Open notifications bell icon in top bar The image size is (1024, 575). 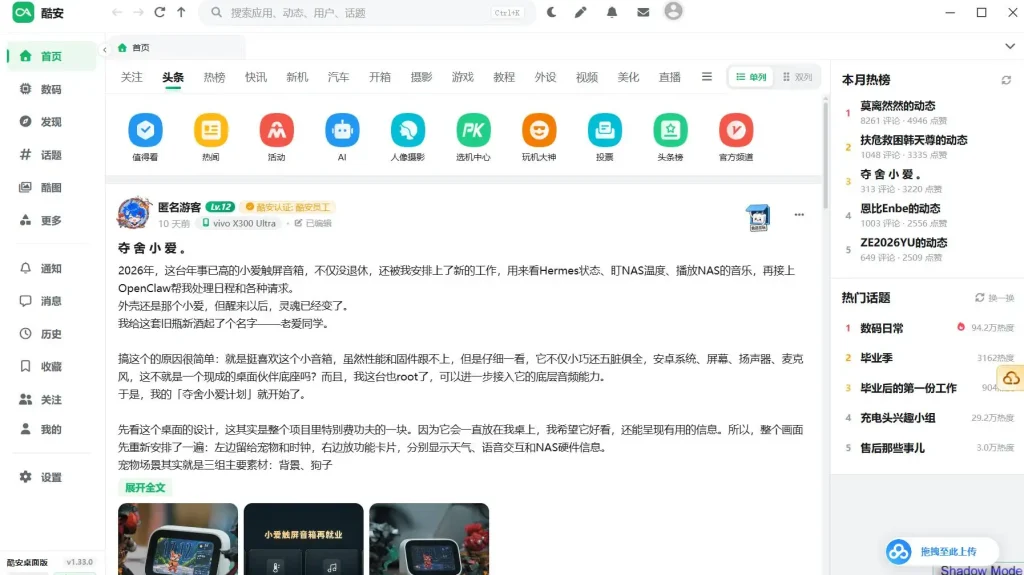click(x=612, y=12)
